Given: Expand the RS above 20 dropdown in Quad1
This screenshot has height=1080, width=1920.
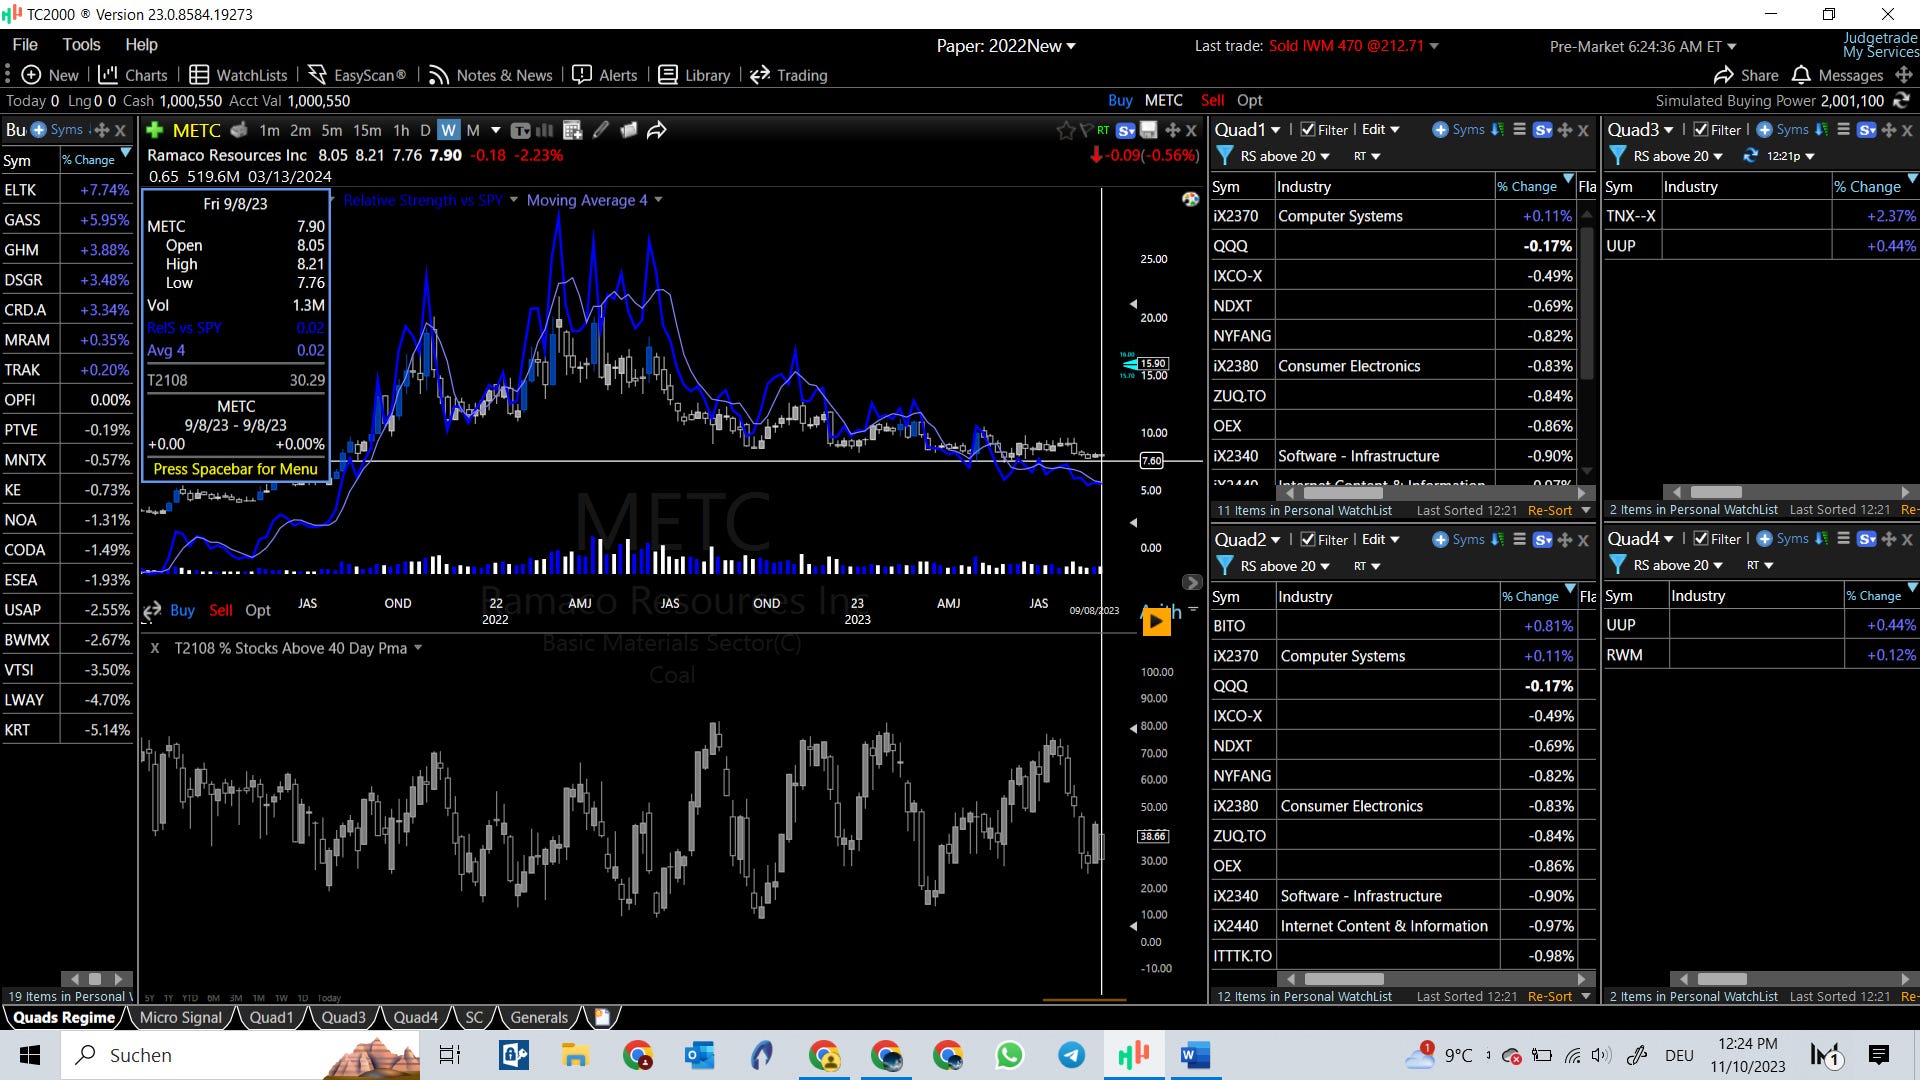Looking at the screenshot, I should 1285,156.
